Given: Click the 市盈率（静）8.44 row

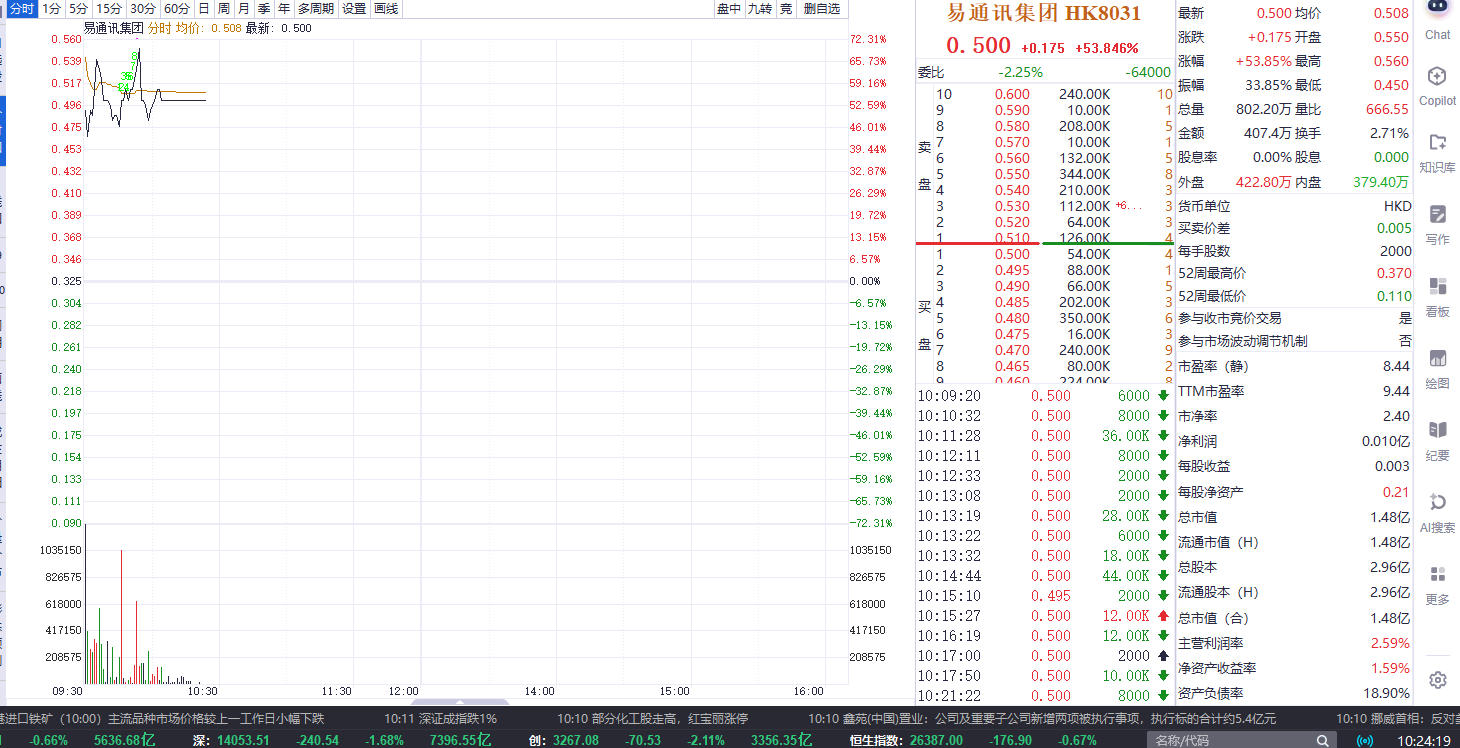Looking at the screenshot, I should click(1295, 367).
